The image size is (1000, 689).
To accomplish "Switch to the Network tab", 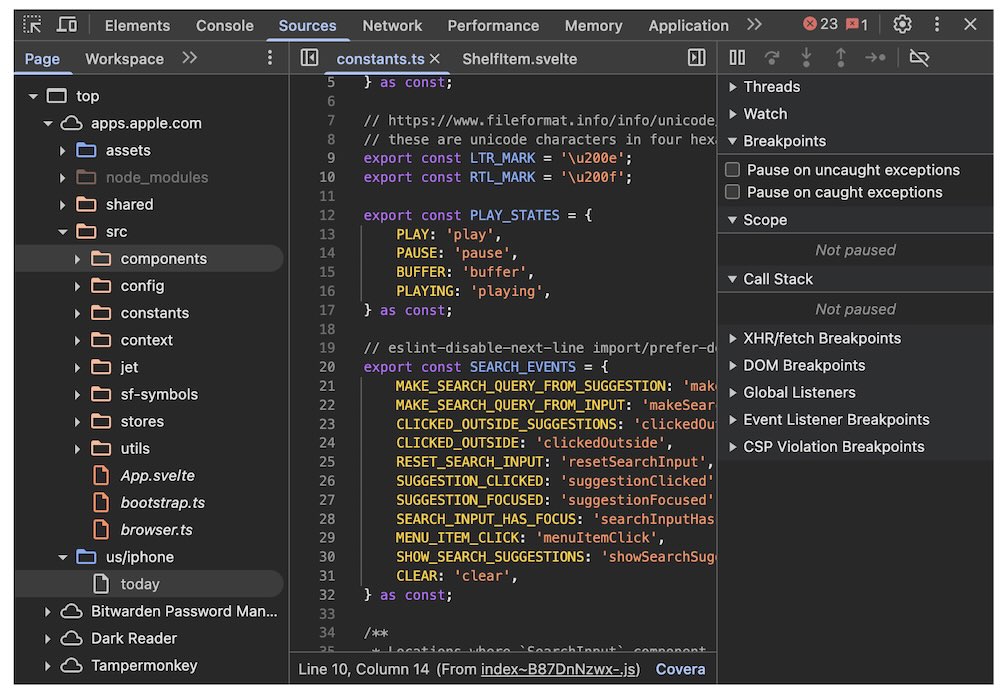I will point(392,25).
